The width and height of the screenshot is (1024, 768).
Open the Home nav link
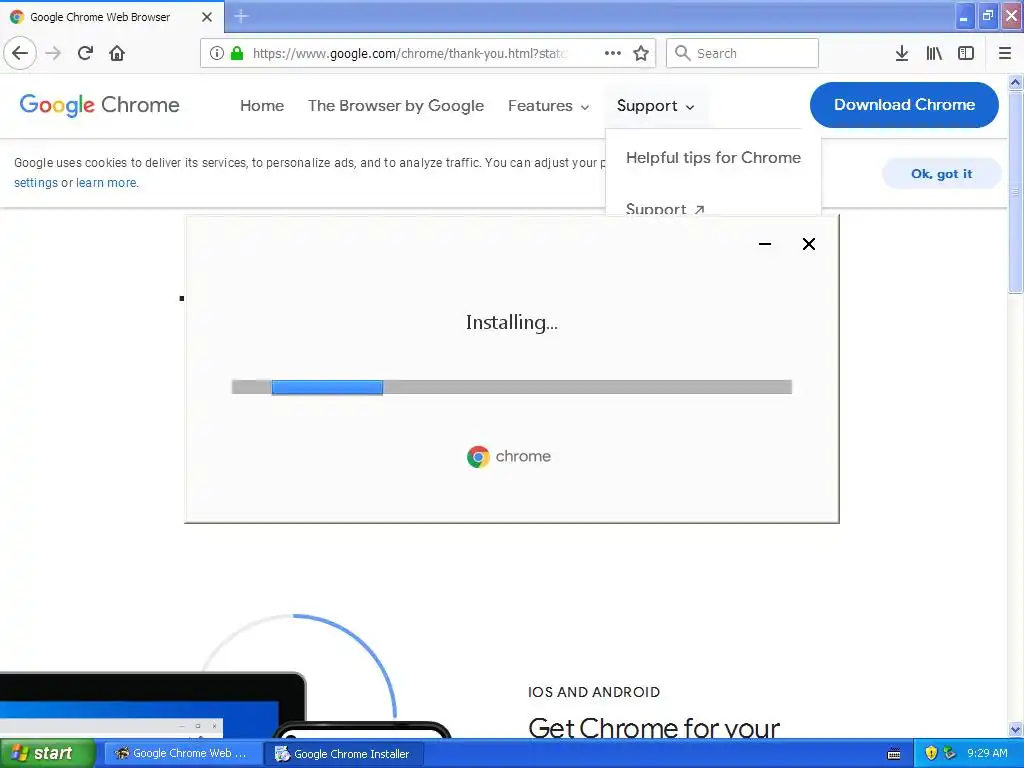click(x=262, y=106)
